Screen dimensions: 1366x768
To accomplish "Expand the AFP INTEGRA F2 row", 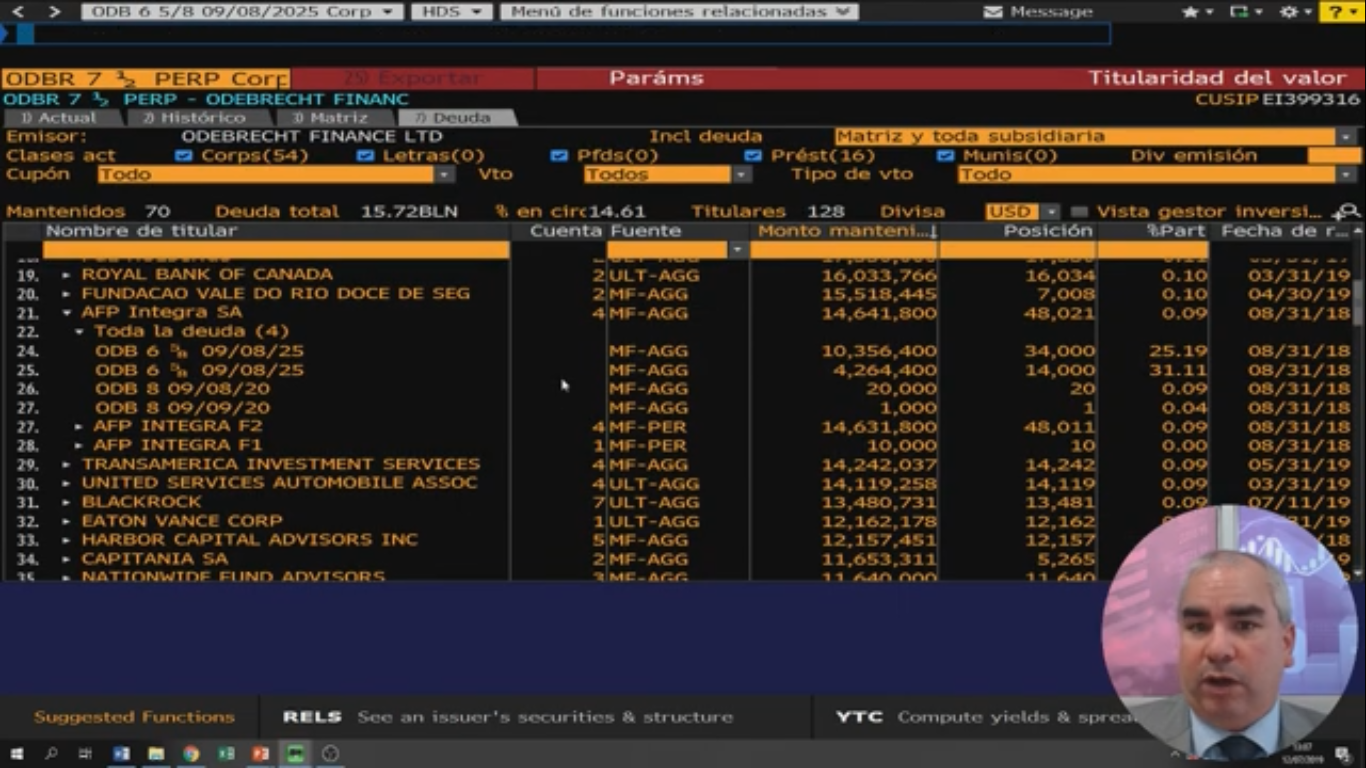I will click(79, 427).
